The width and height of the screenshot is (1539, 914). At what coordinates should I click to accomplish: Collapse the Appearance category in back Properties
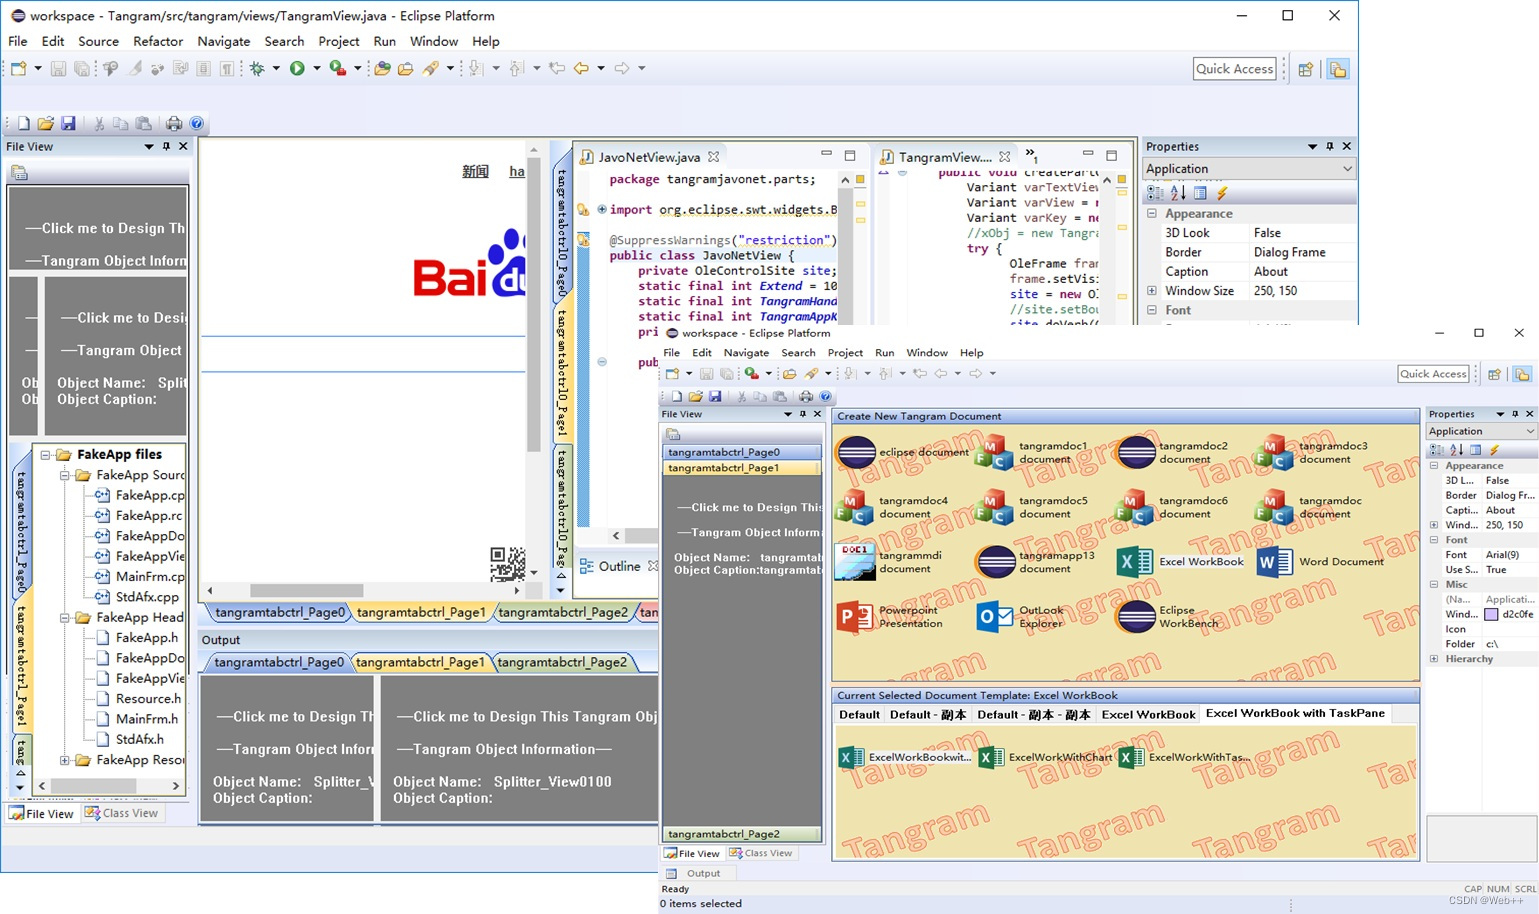(1152, 213)
